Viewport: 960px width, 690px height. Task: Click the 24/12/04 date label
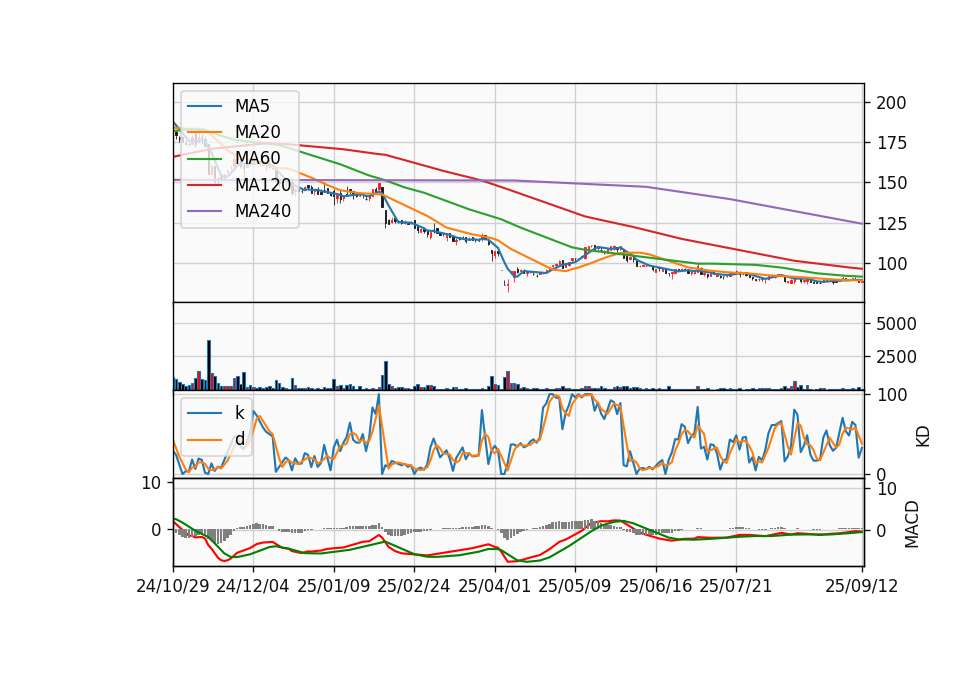click(x=253, y=586)
